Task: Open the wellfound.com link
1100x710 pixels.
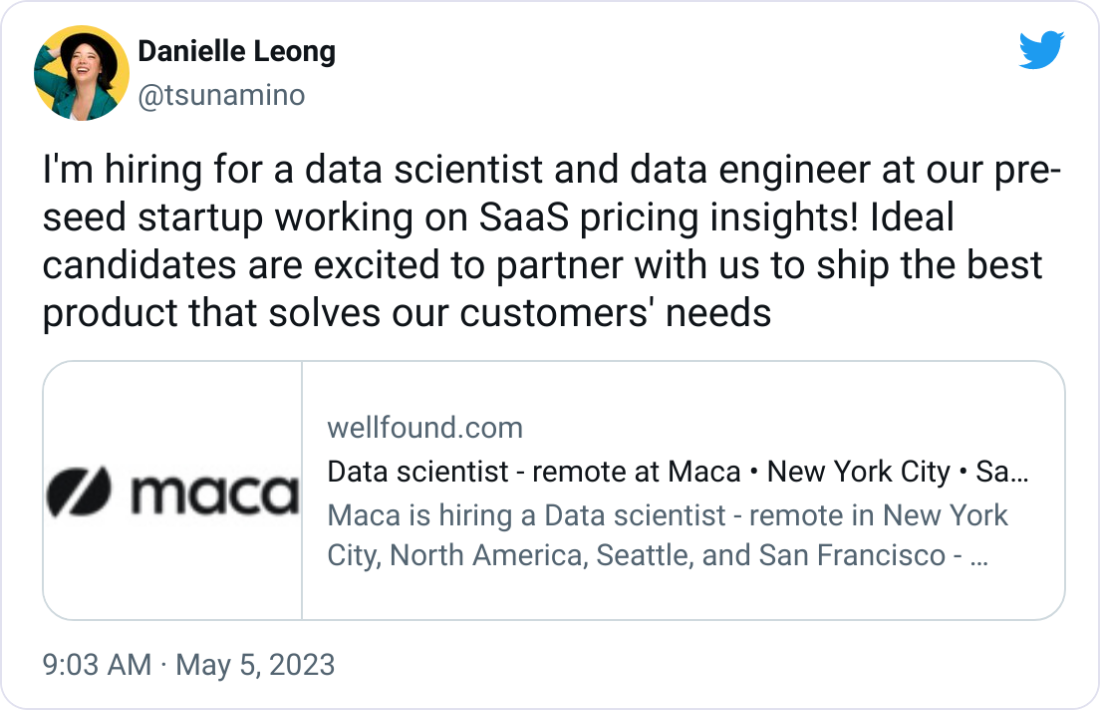Action: pos(425,427)
